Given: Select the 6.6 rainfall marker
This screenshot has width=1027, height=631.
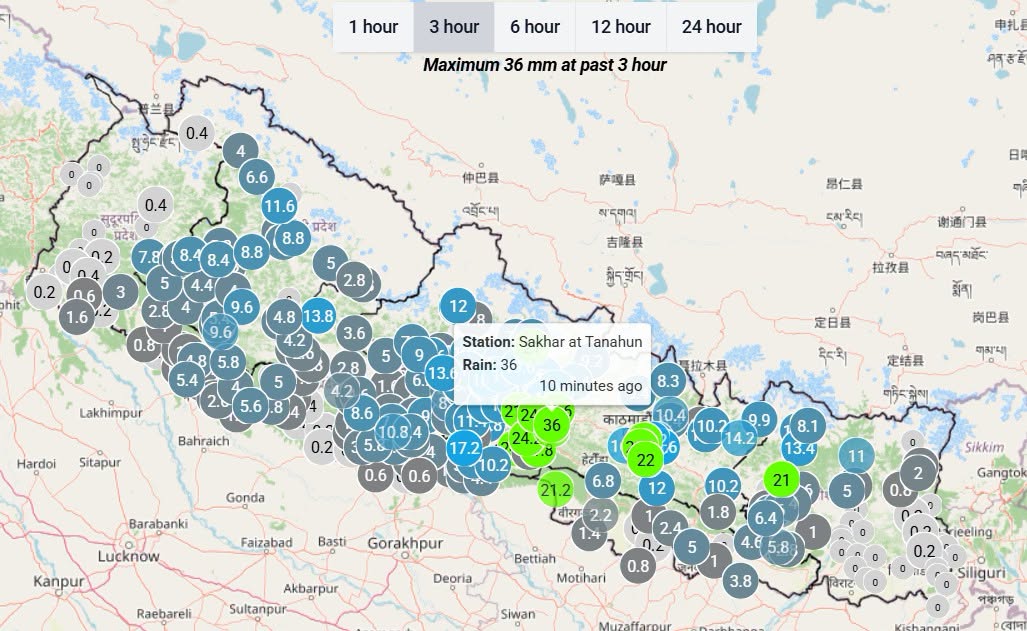Looking at the screenshot, I should click(x=256, y=176).
